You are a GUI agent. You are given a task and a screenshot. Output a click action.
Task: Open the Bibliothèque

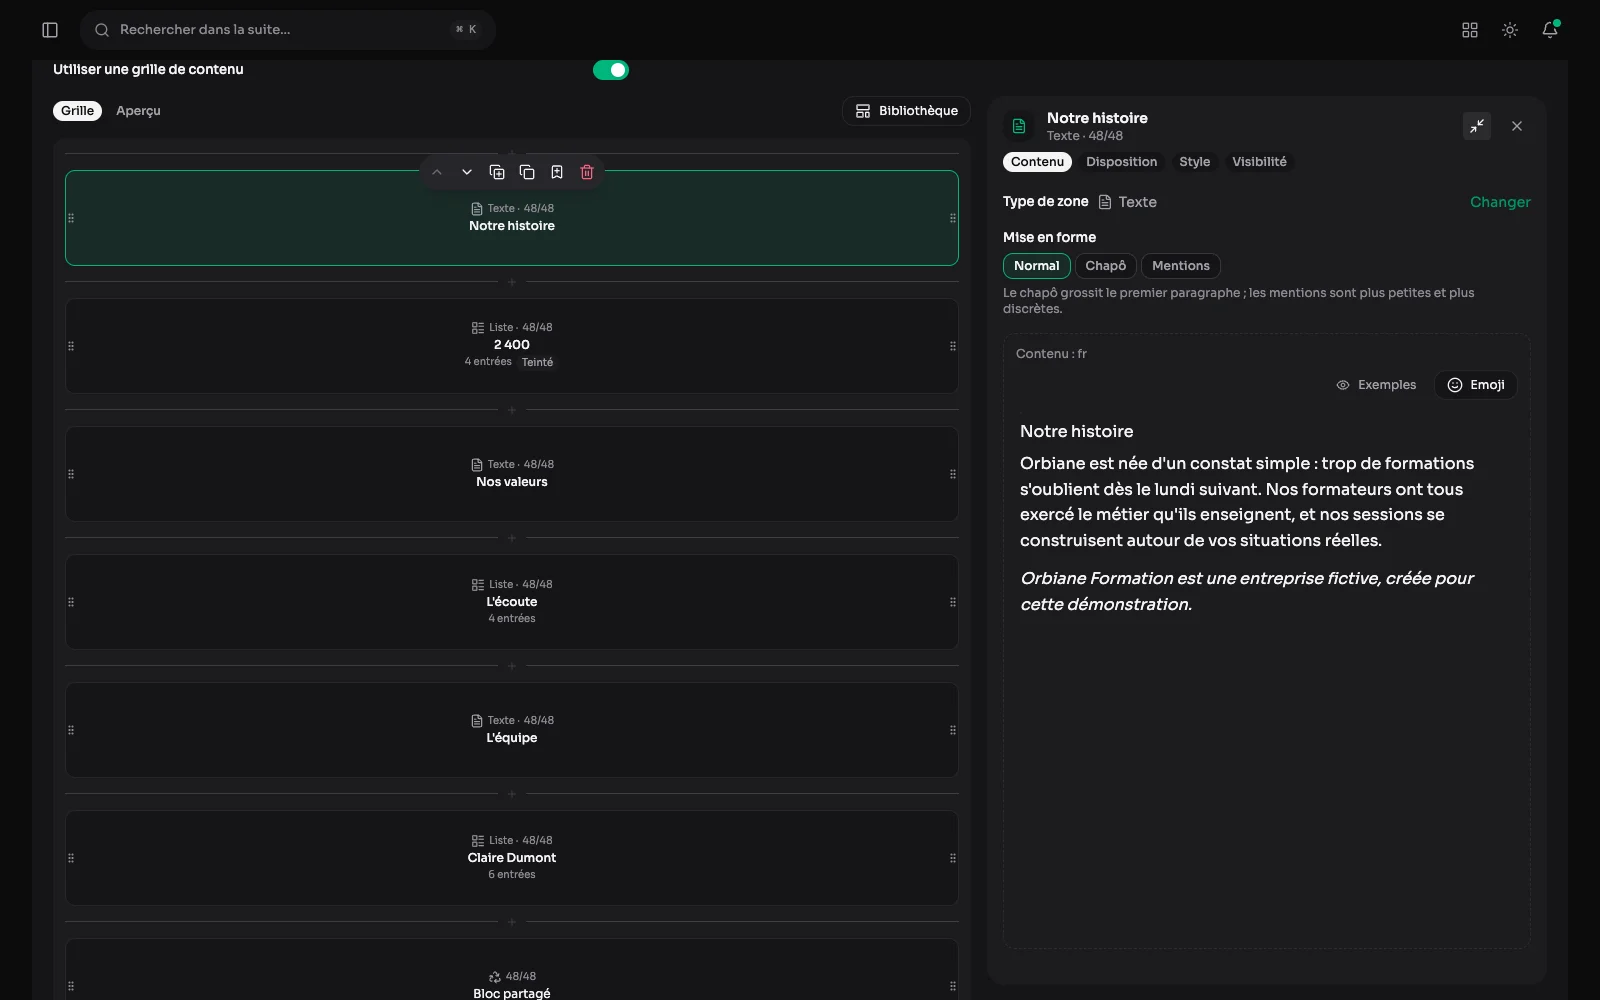pyautogui.click(x=906, y=111)
